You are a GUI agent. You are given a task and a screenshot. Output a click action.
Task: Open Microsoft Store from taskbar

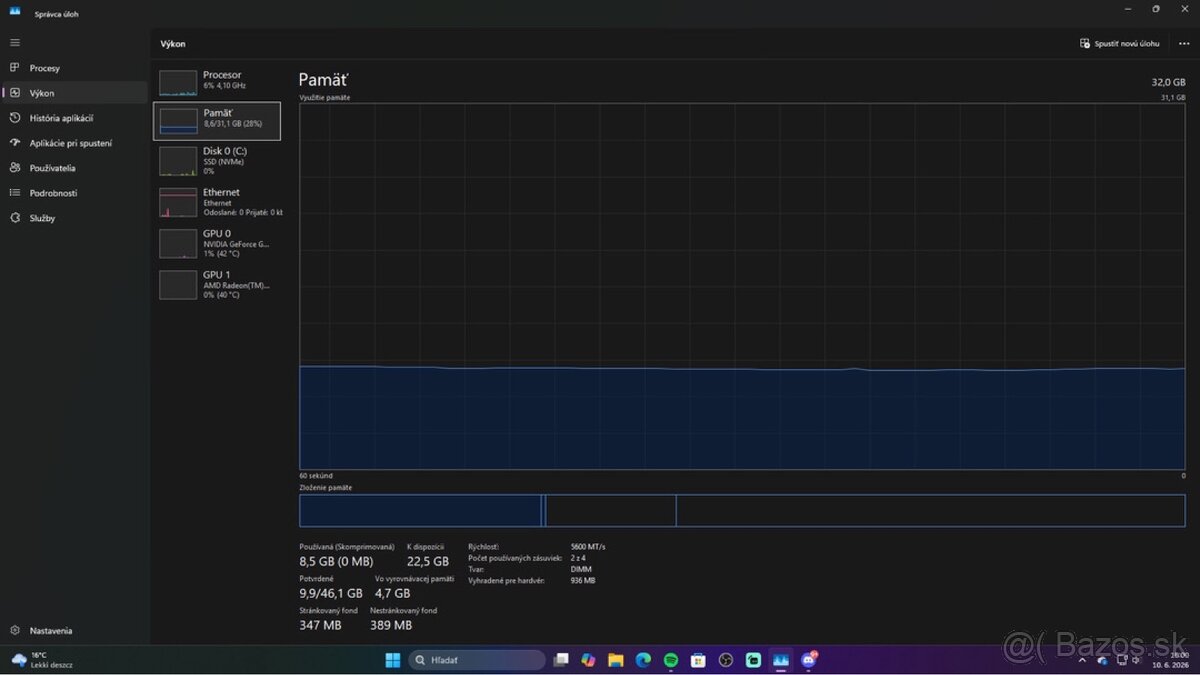698,660
